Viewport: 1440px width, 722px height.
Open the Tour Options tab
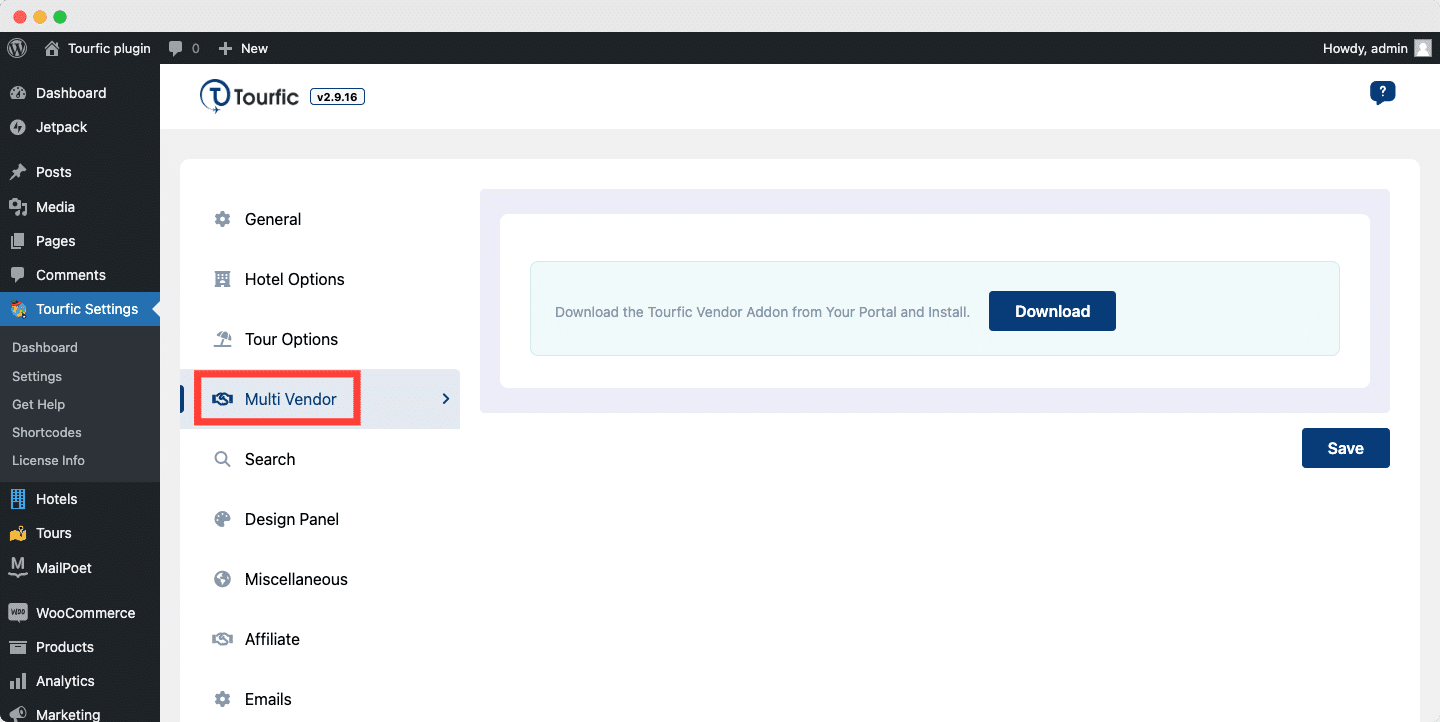pyautogui.click(x=320, y=339)
